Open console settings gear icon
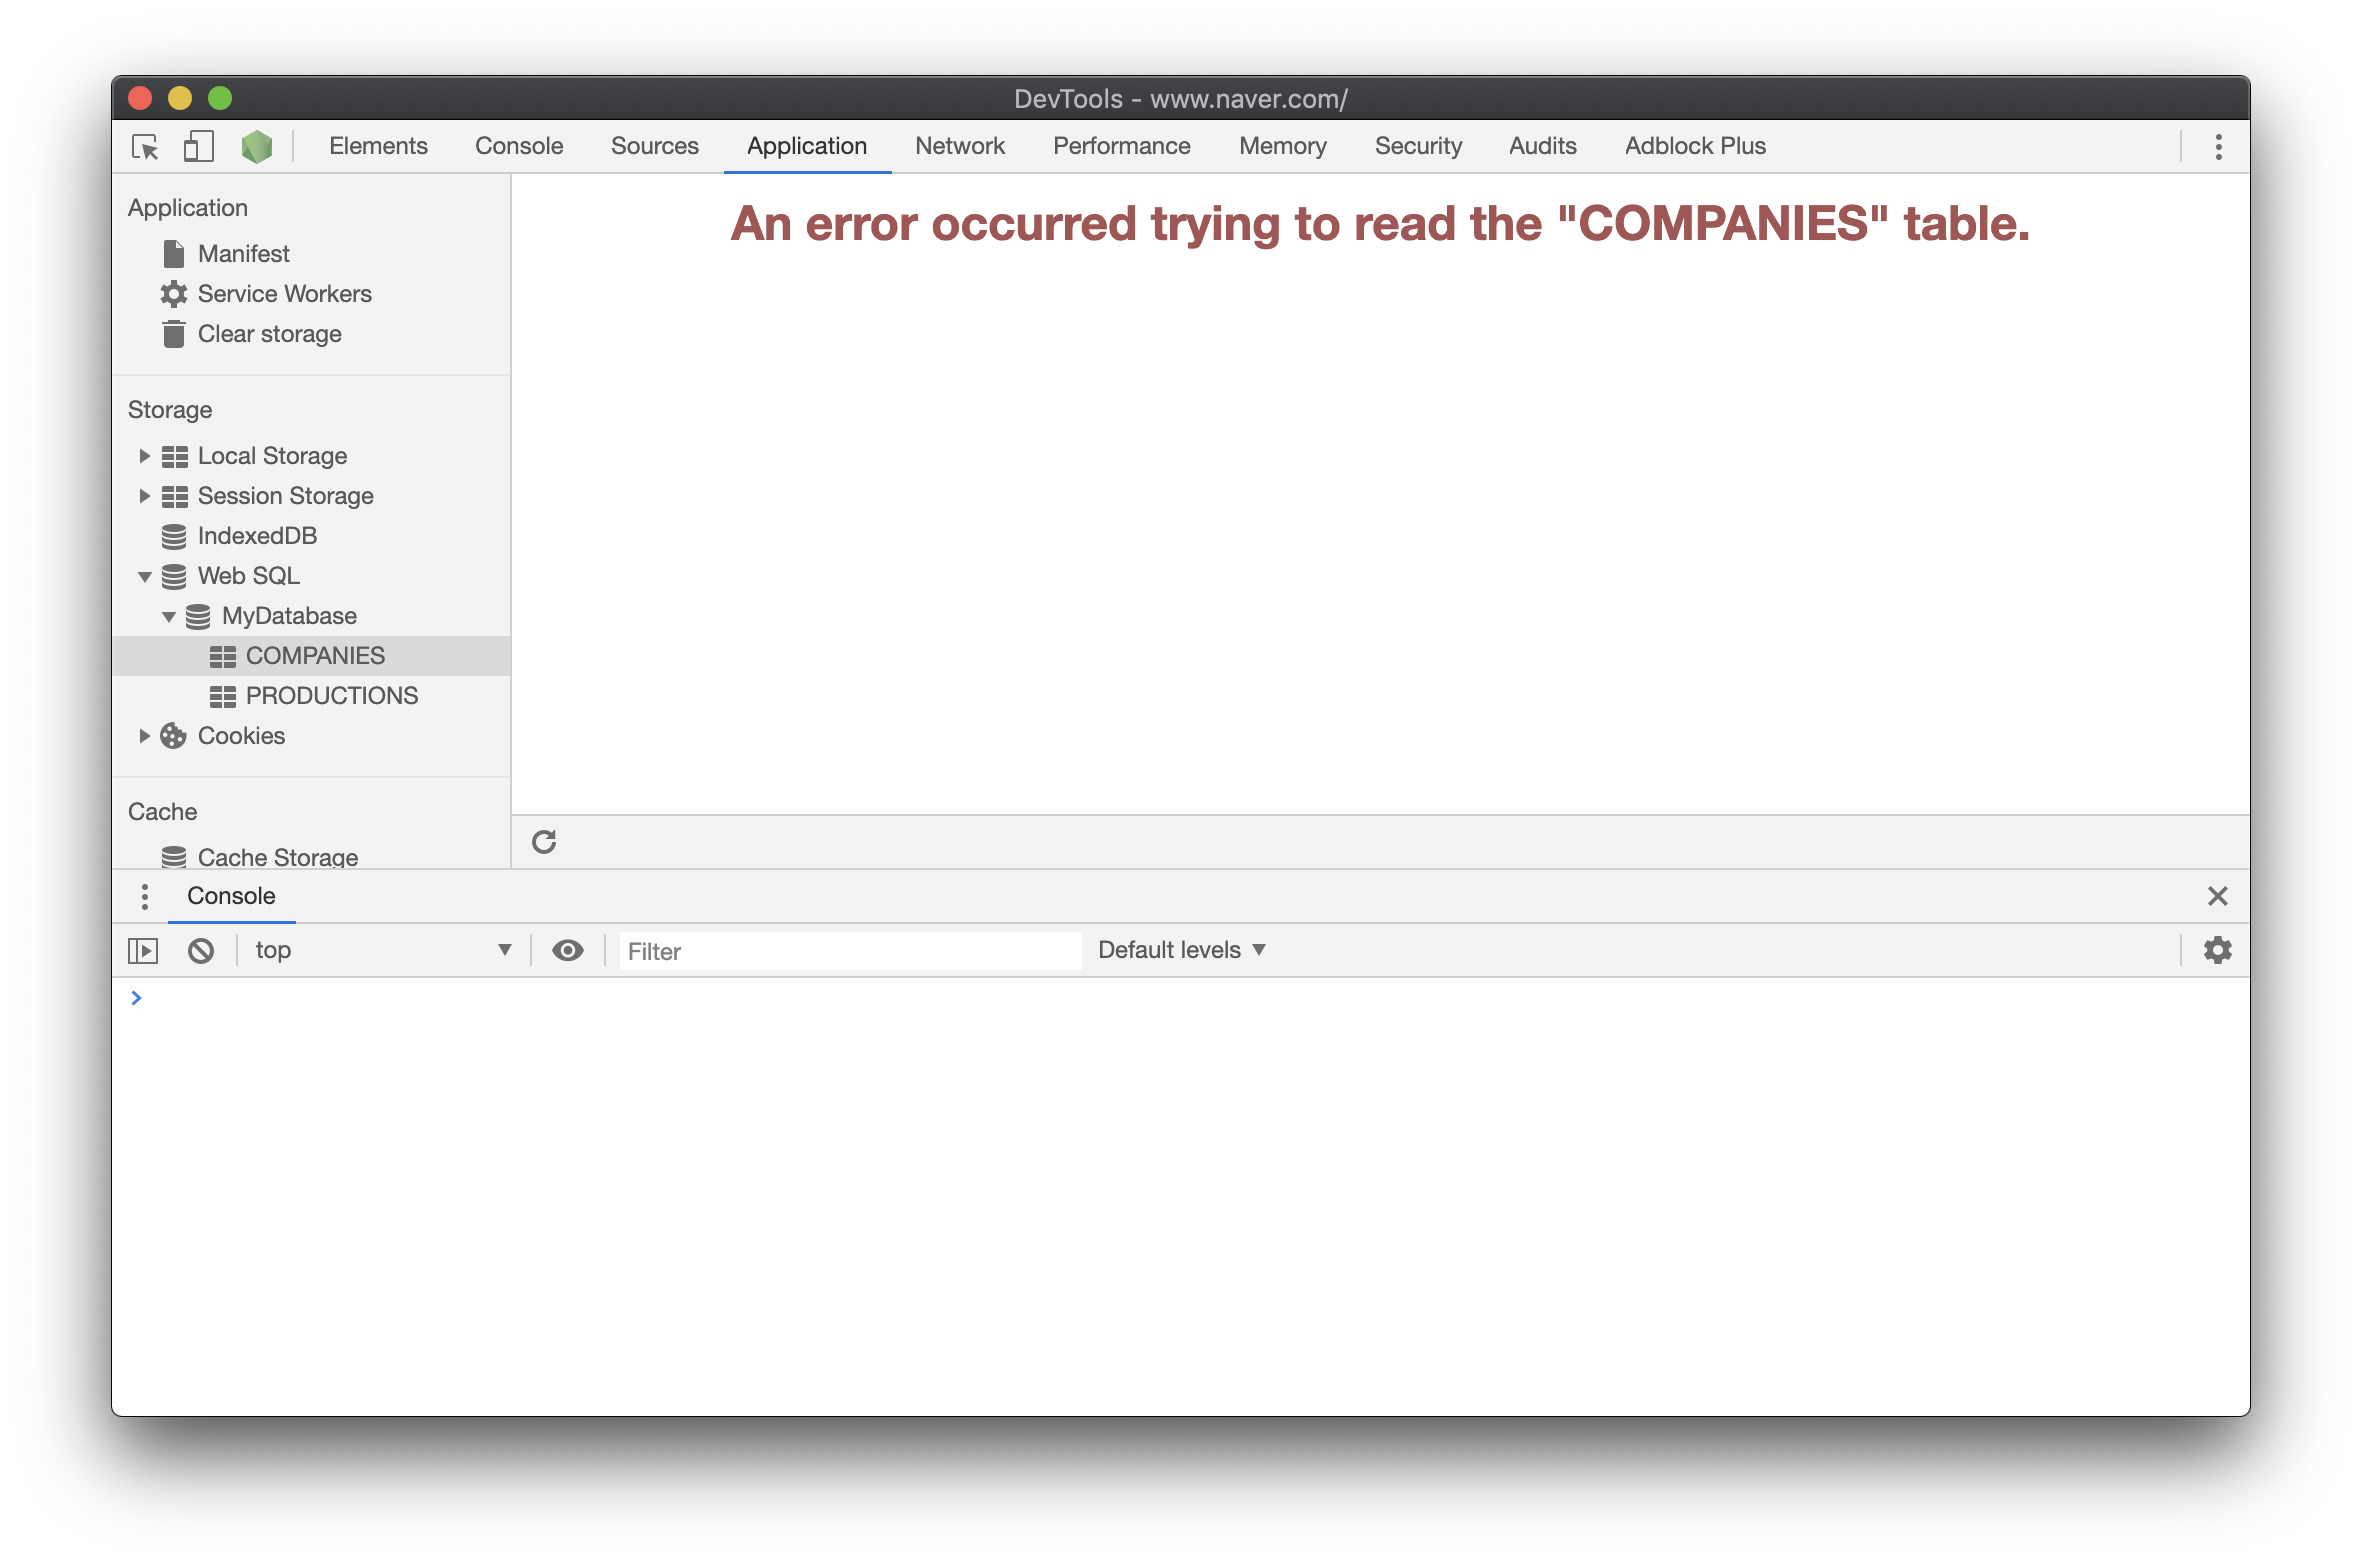The height and width of the screenshot is (1564, 2362). [x=2217, y=950]
